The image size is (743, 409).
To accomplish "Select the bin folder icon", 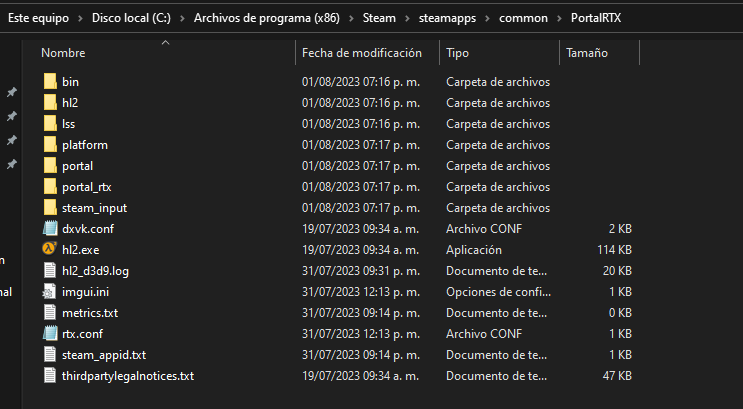I will 51,81.
